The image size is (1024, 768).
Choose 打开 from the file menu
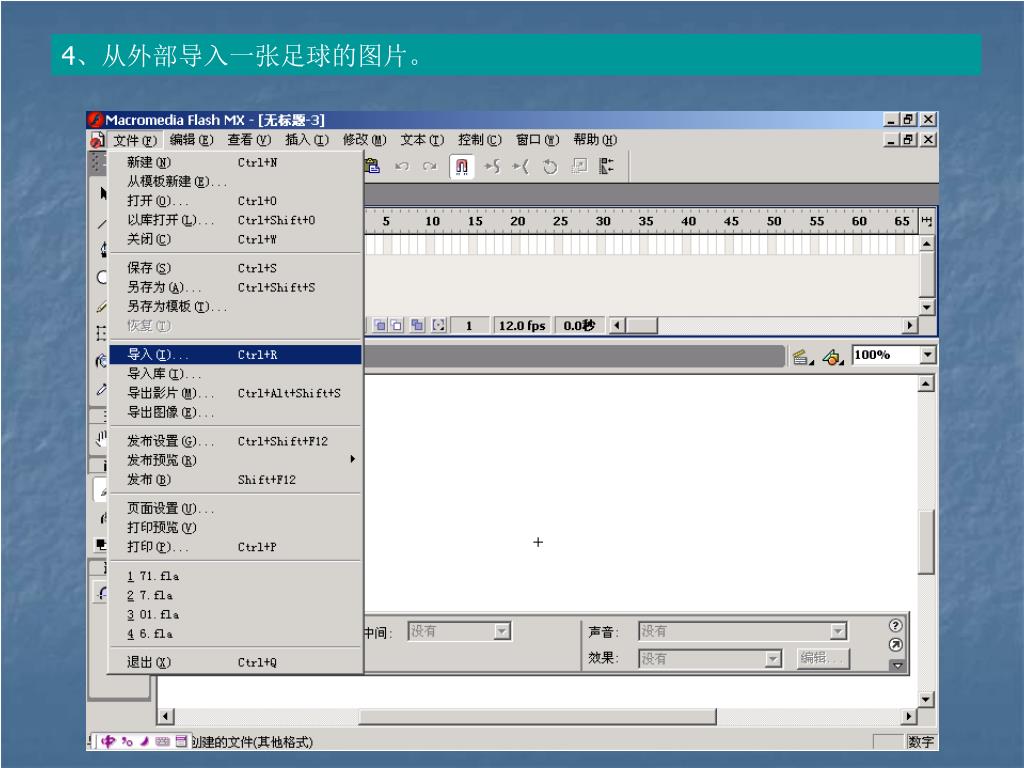click(x=236, y=200)
